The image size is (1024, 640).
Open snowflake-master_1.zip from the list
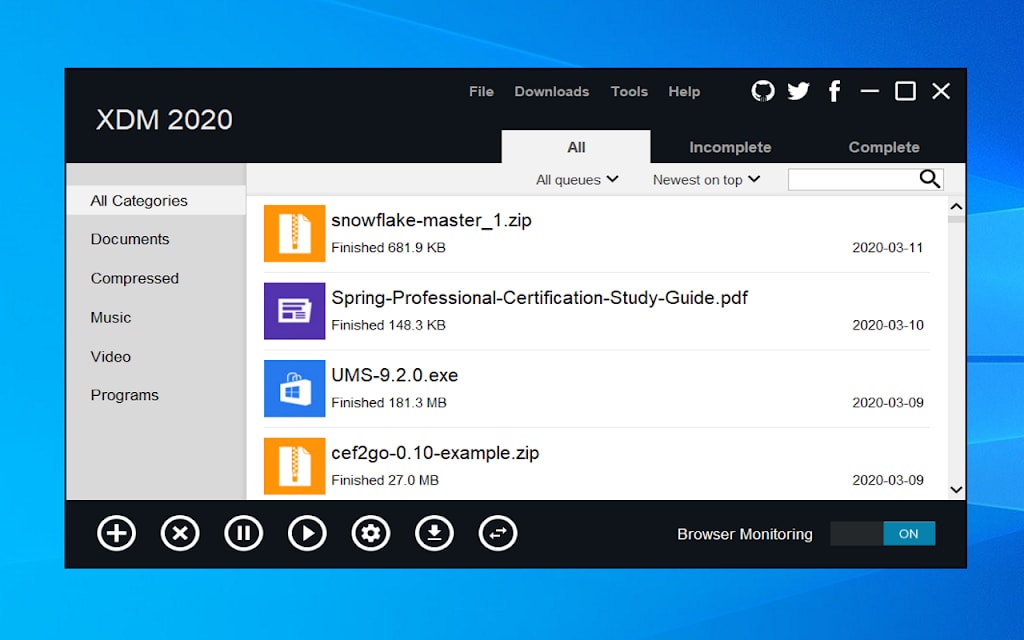431,220
